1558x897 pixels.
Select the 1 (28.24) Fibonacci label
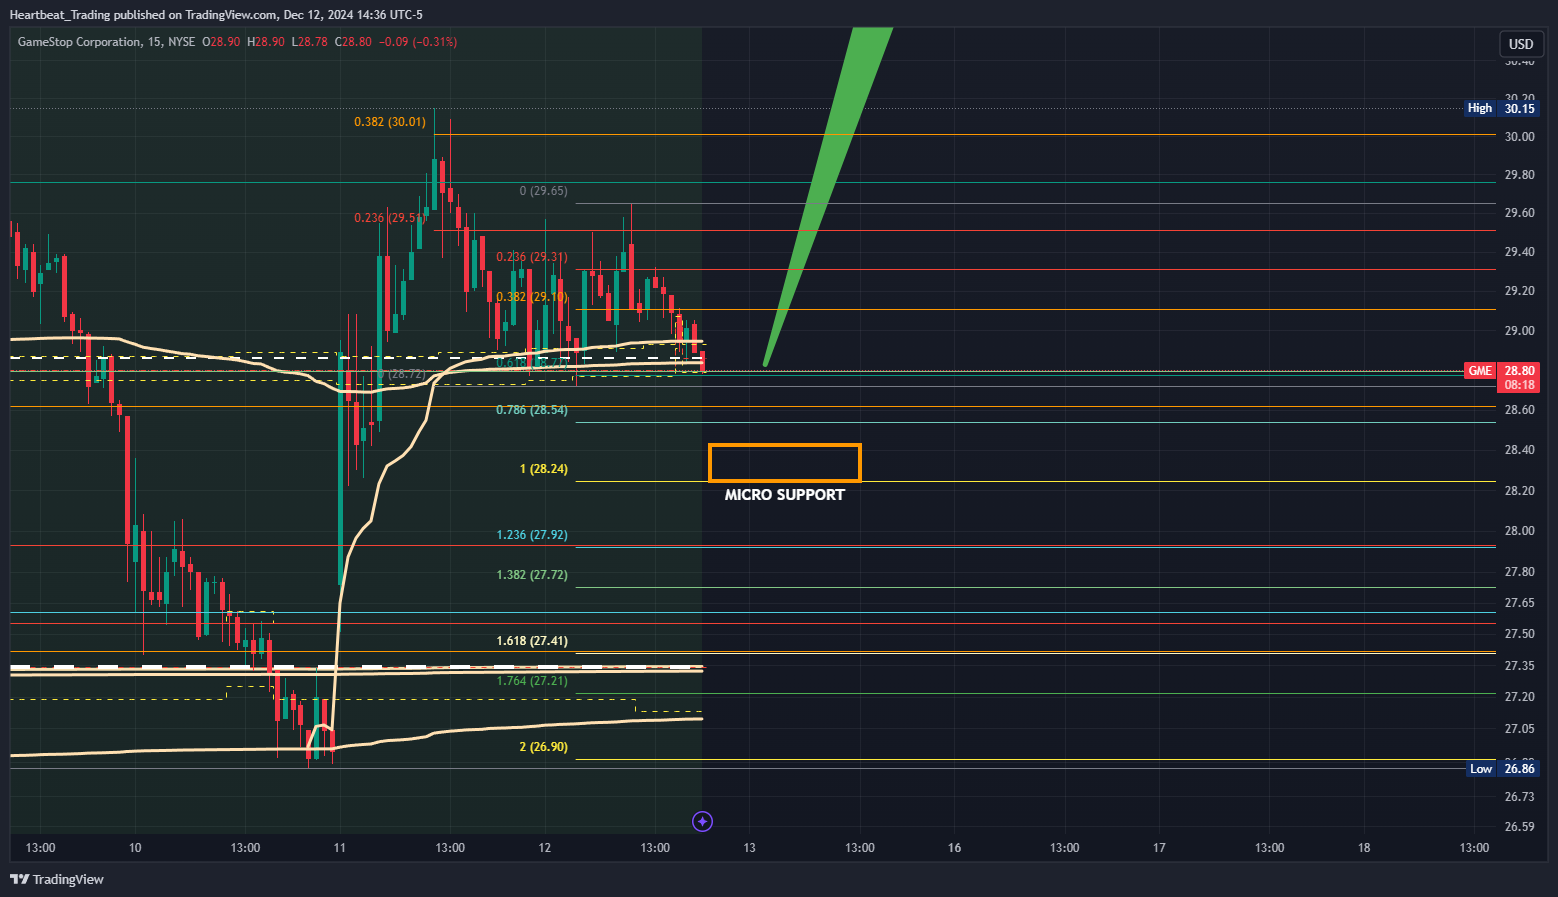[x=544, y=469]
